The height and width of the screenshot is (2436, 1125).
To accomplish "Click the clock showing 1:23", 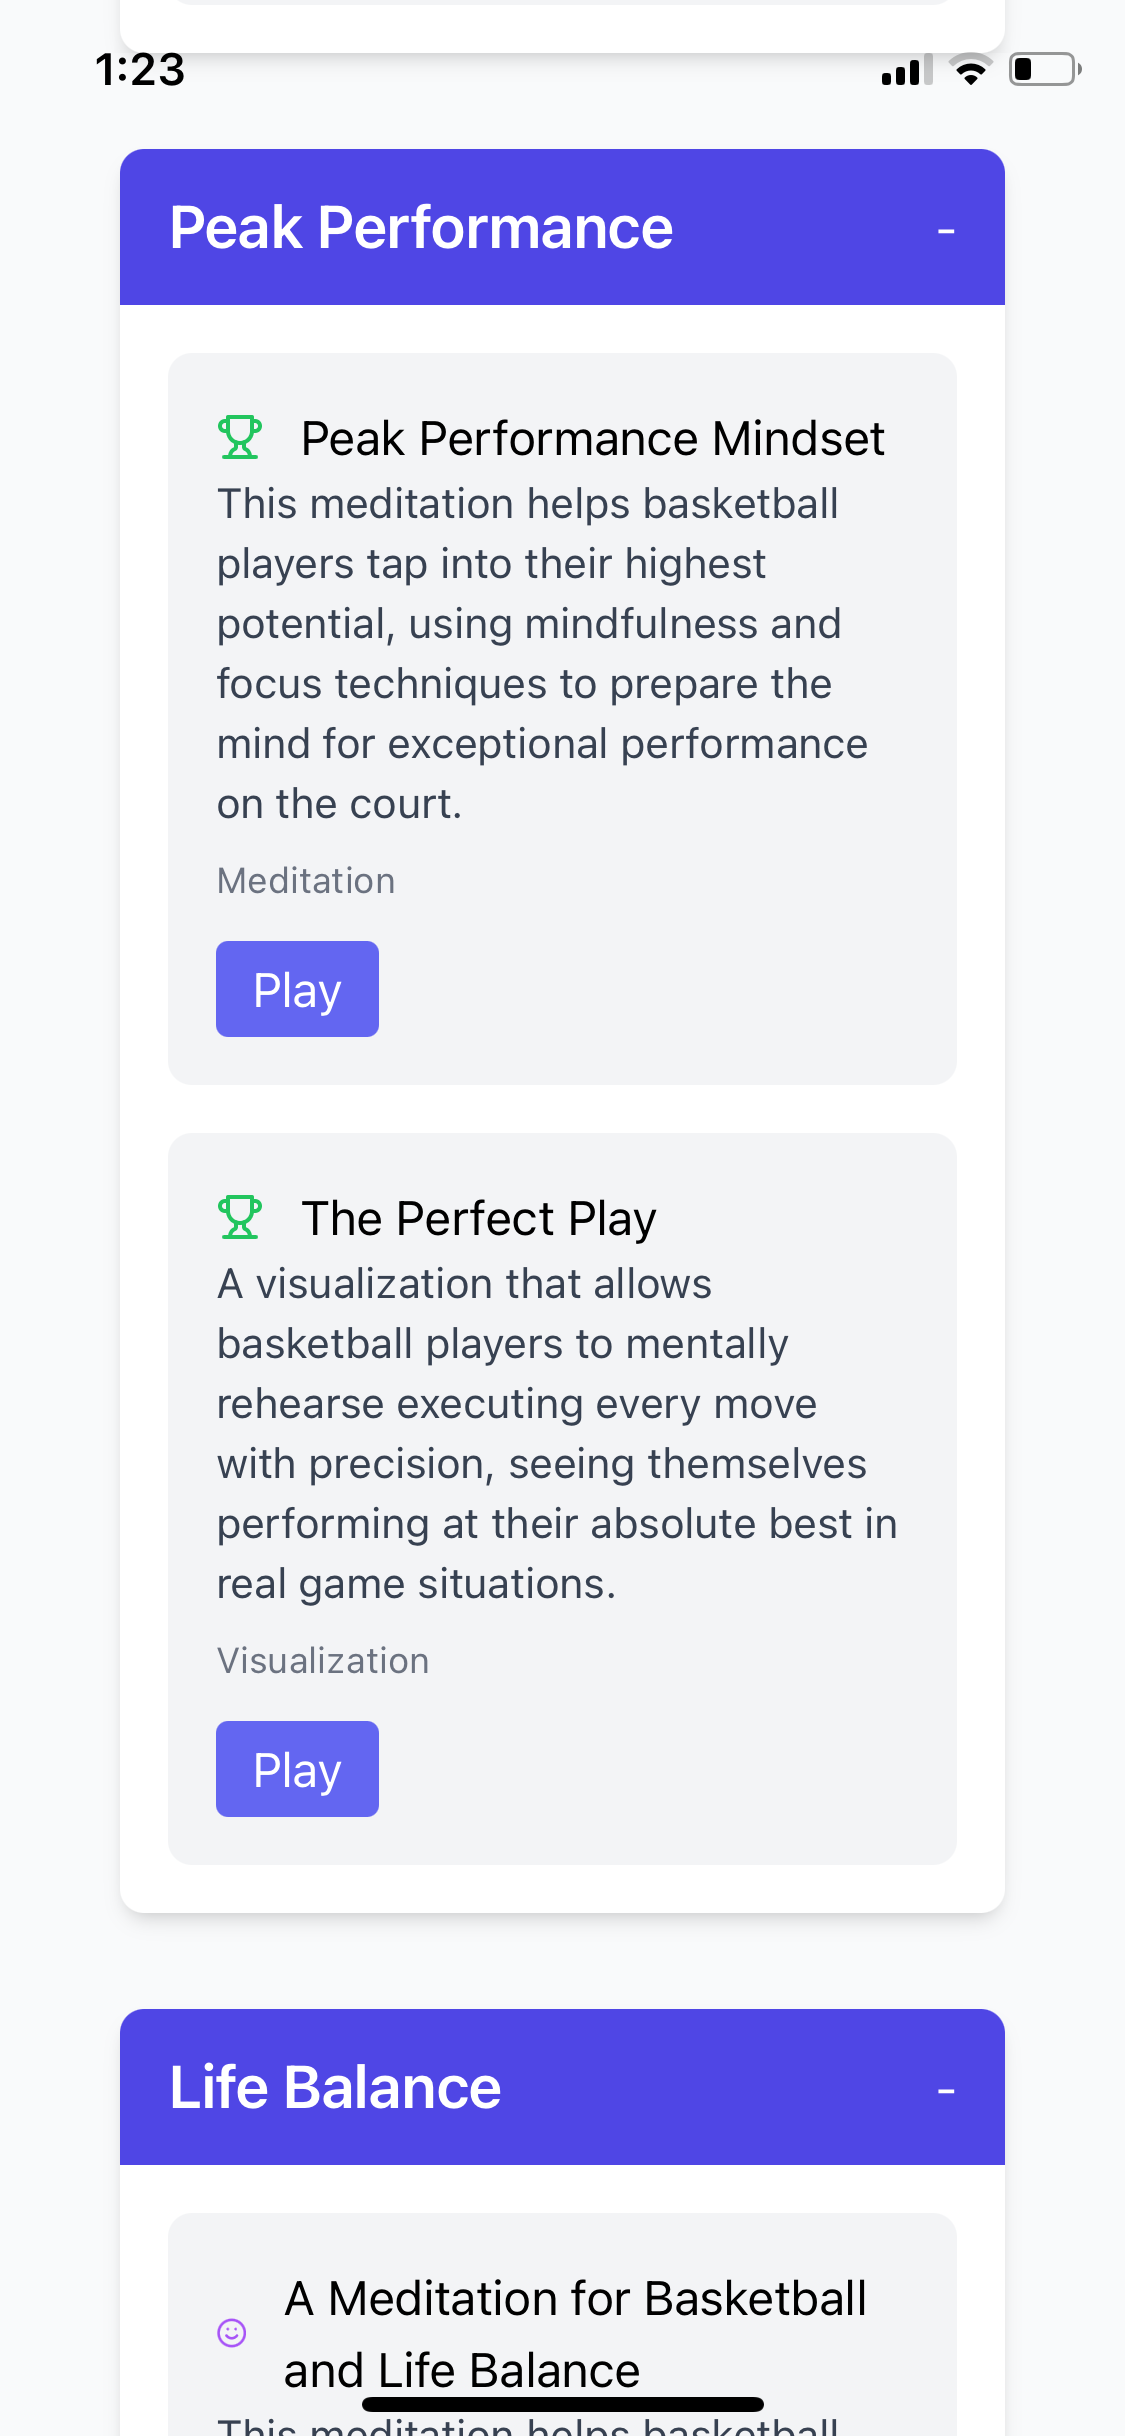I will point(140,69).
